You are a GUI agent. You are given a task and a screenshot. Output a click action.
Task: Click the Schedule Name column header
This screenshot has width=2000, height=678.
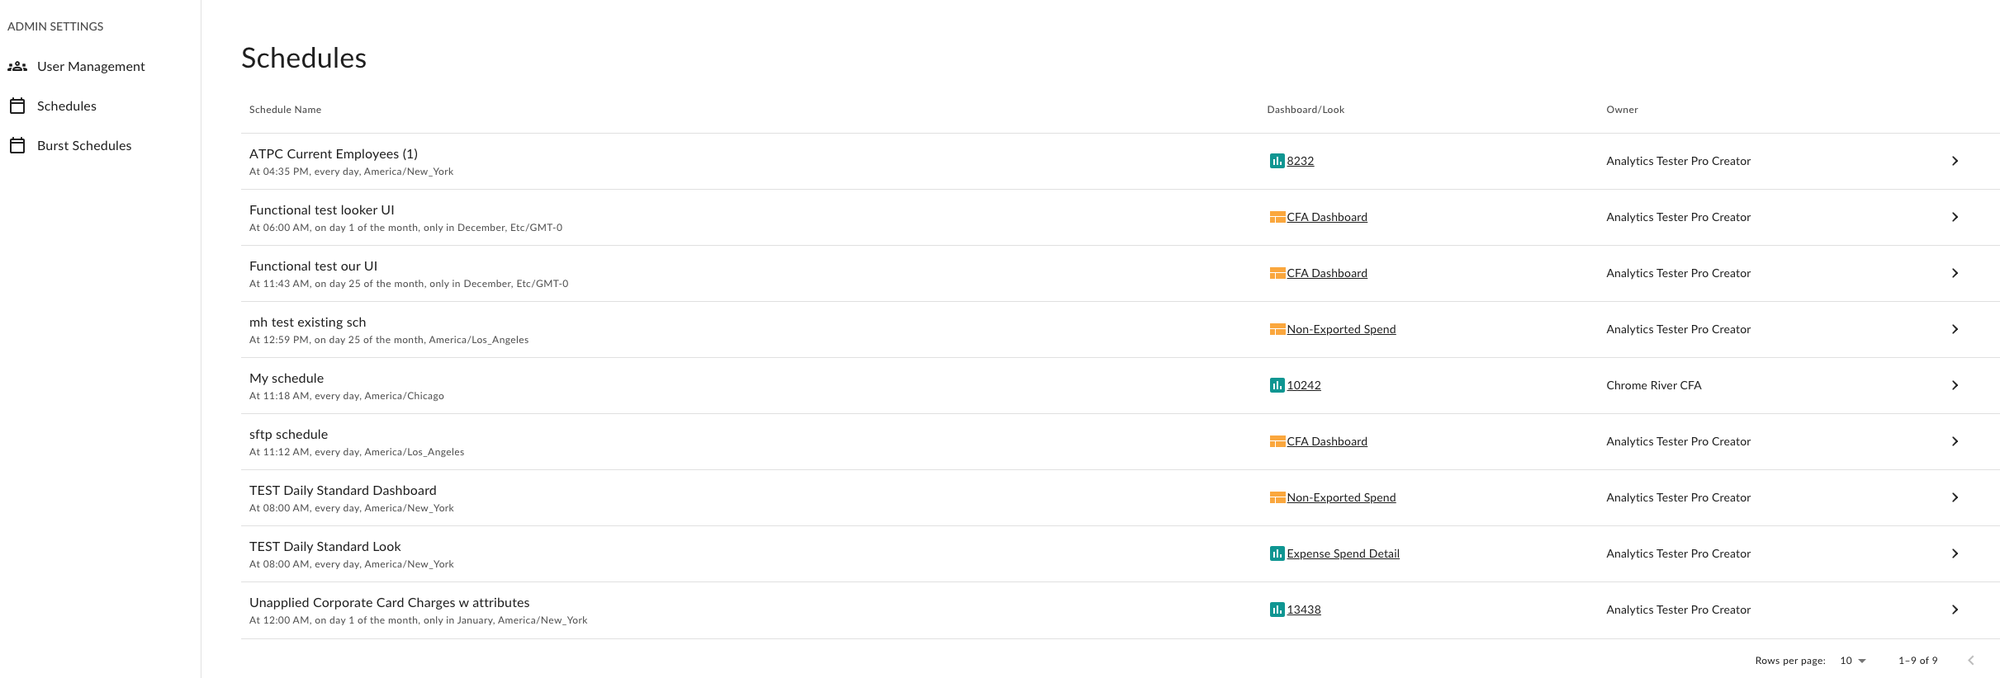(x=285, y=109)
